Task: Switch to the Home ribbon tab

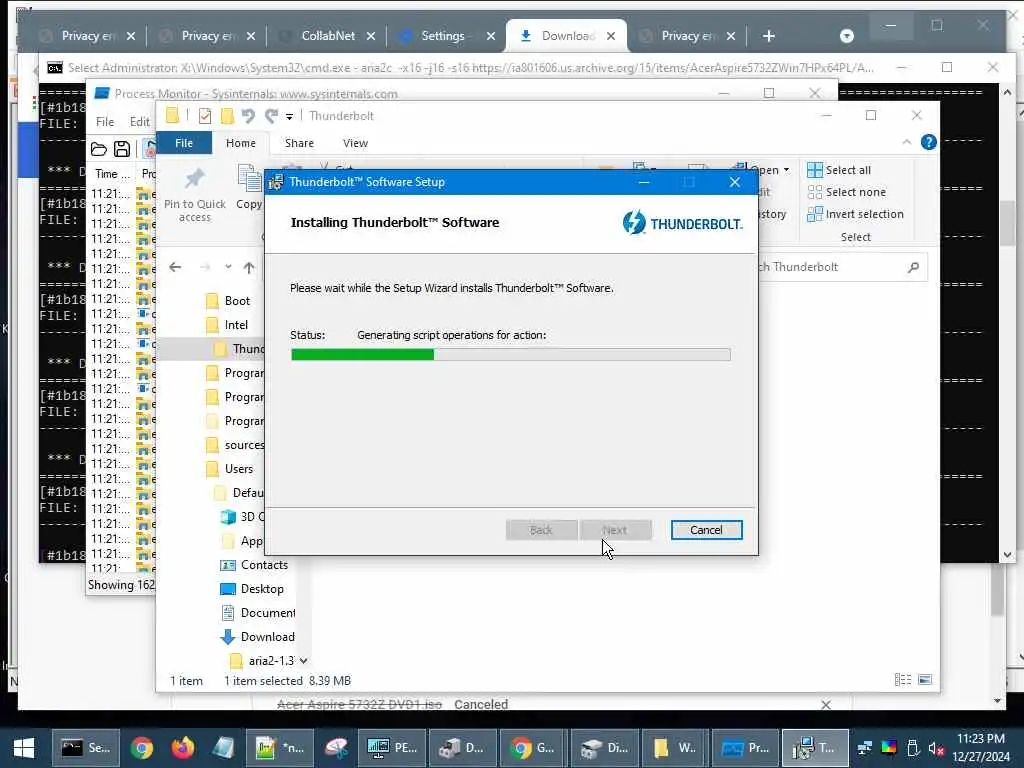Action: pyautogui.click(x=240, y=143)
